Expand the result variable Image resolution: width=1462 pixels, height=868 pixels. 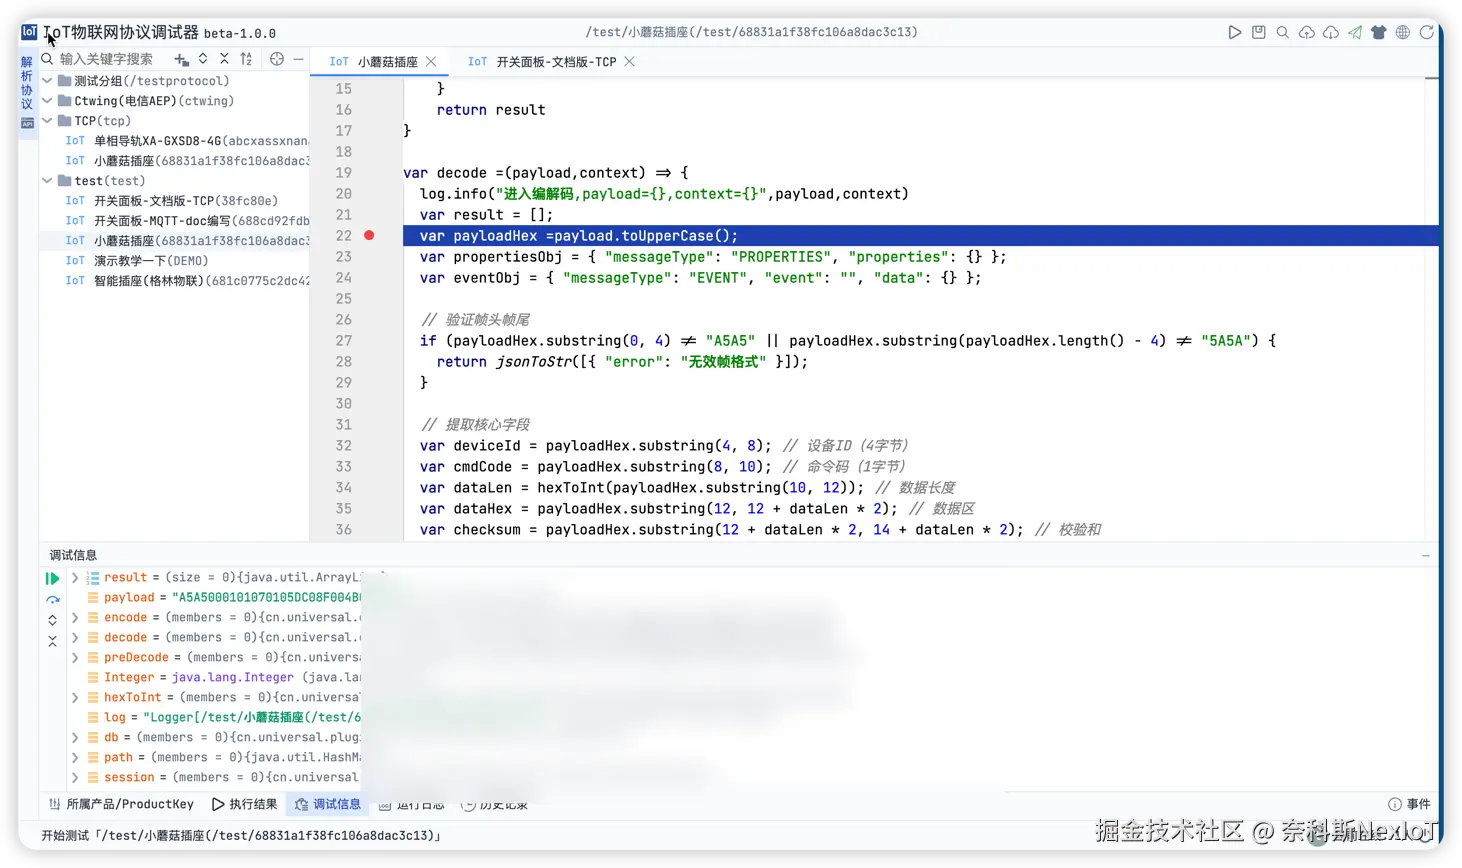pos(74,578)
